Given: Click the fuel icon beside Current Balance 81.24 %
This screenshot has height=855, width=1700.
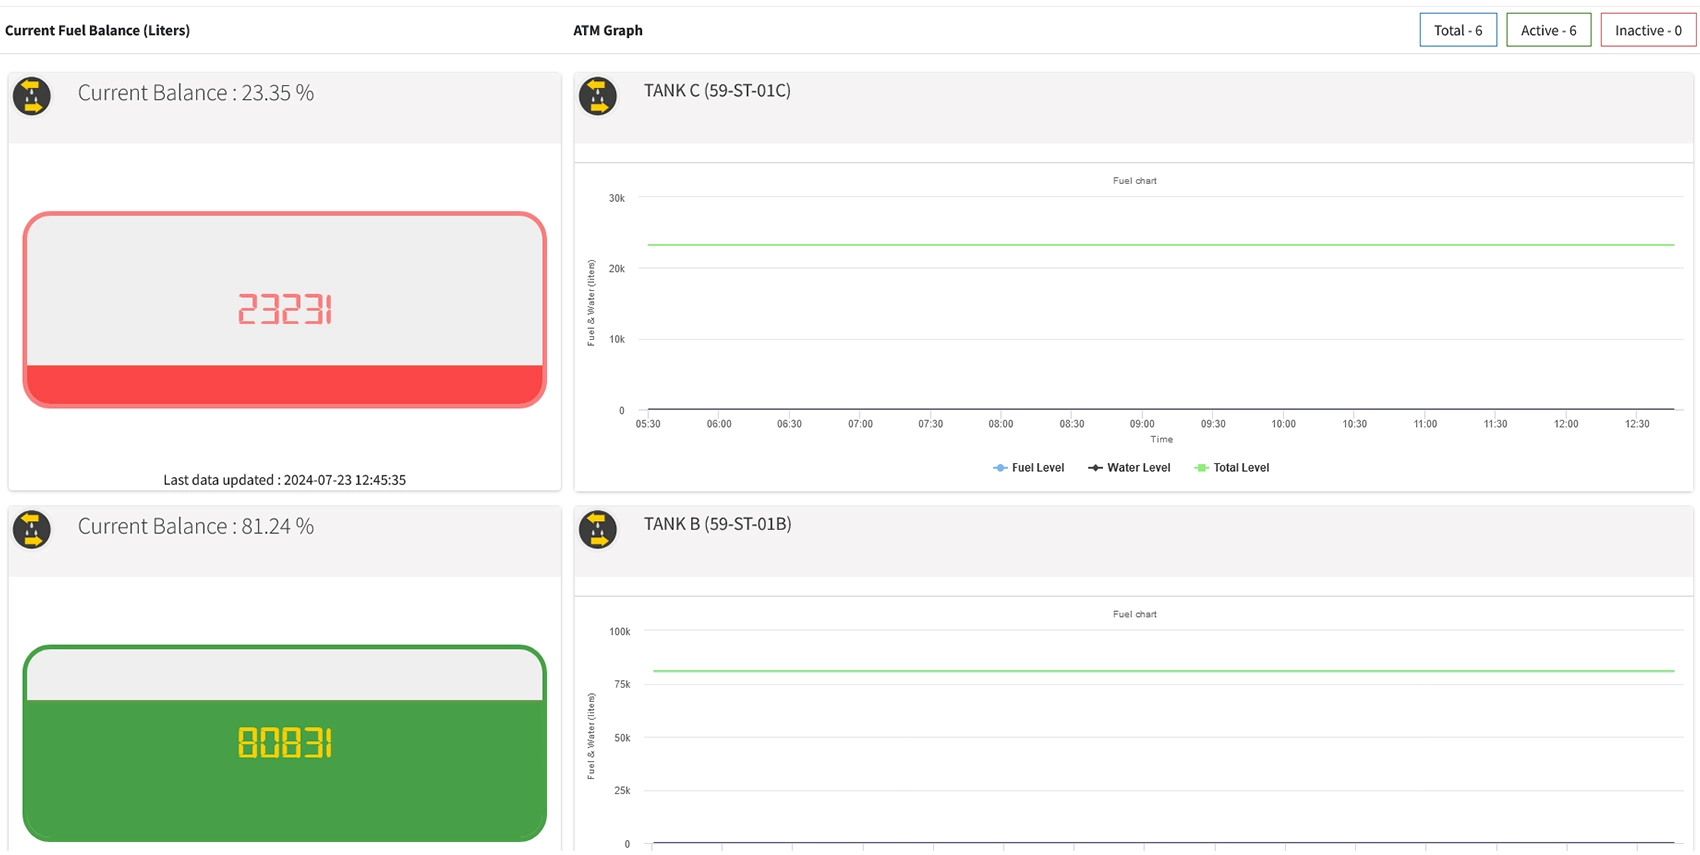Looking at the screenshot, I should (x=32, y=530).
